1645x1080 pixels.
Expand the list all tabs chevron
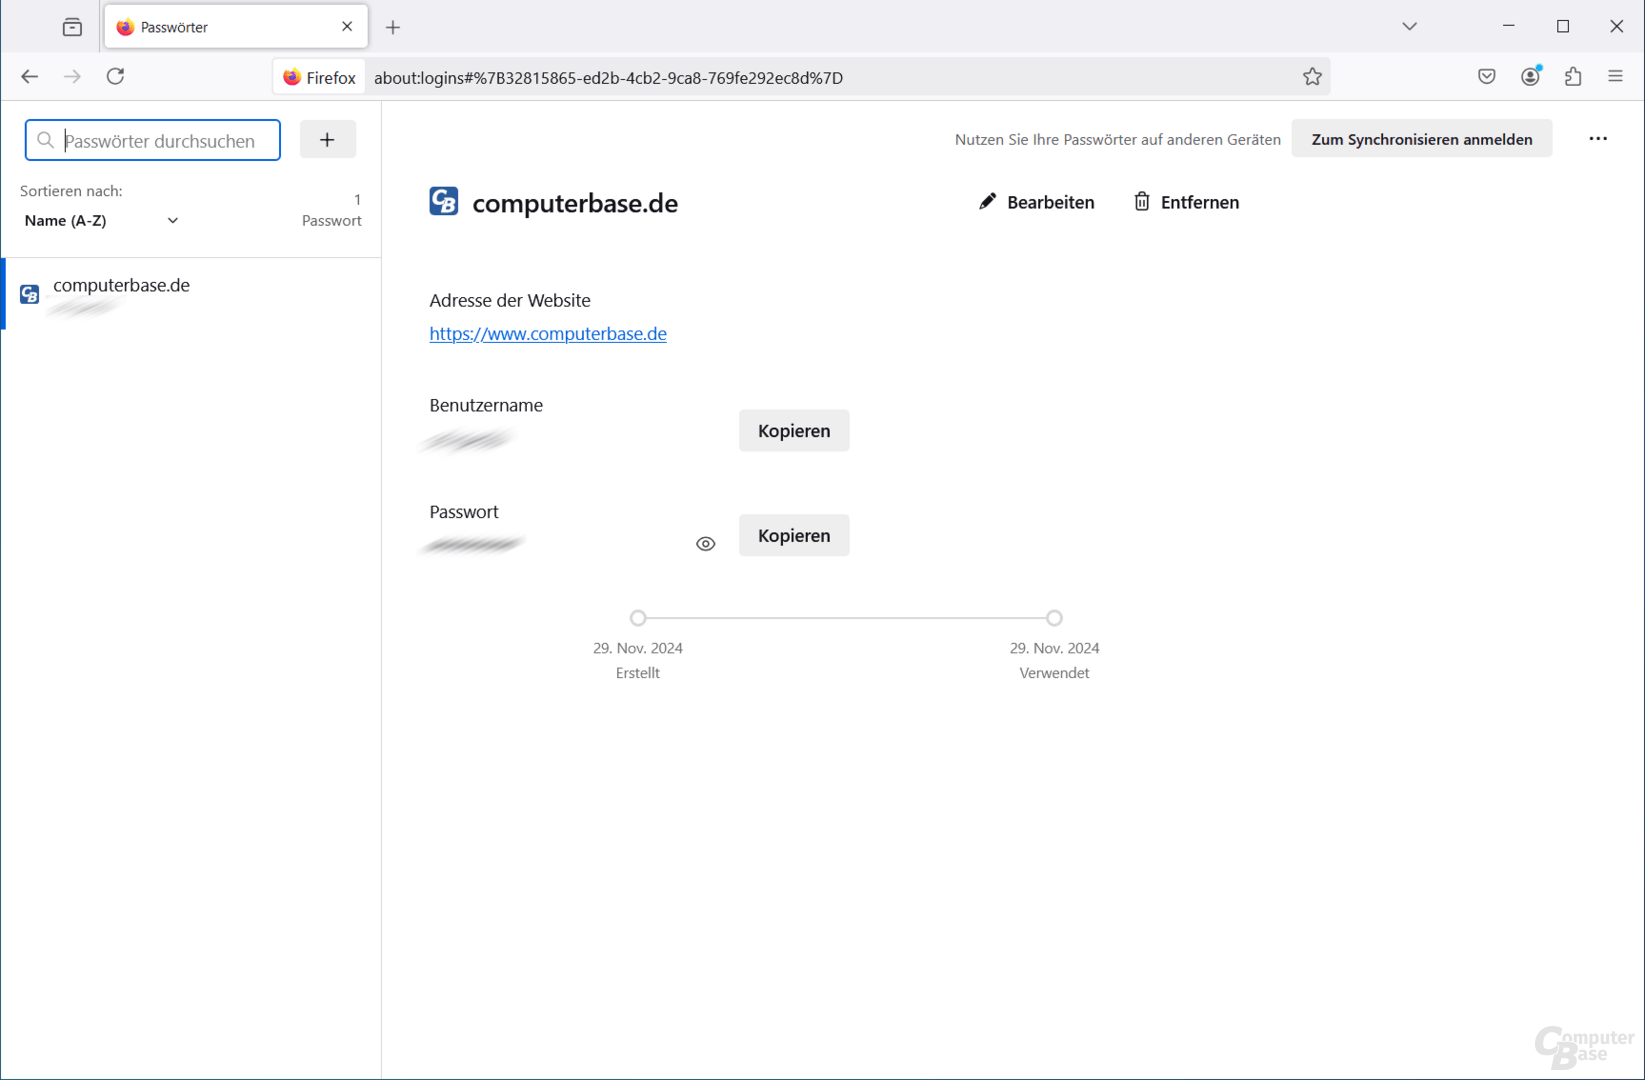[1409, 27]
